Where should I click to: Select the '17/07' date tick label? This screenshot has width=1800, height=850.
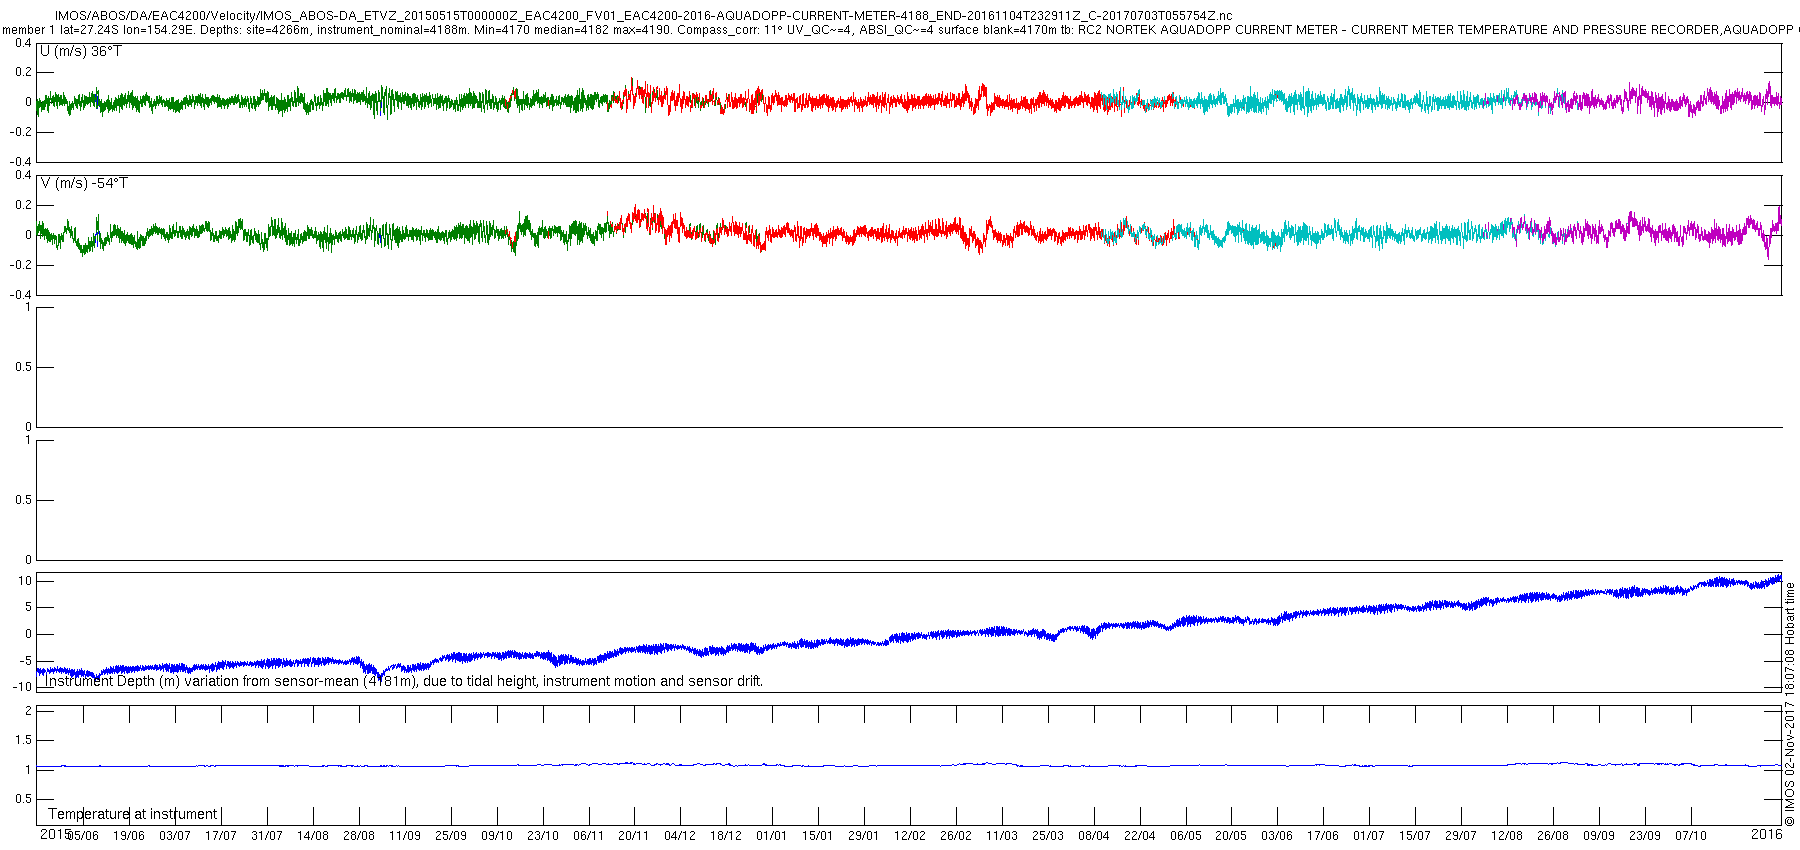220,836
